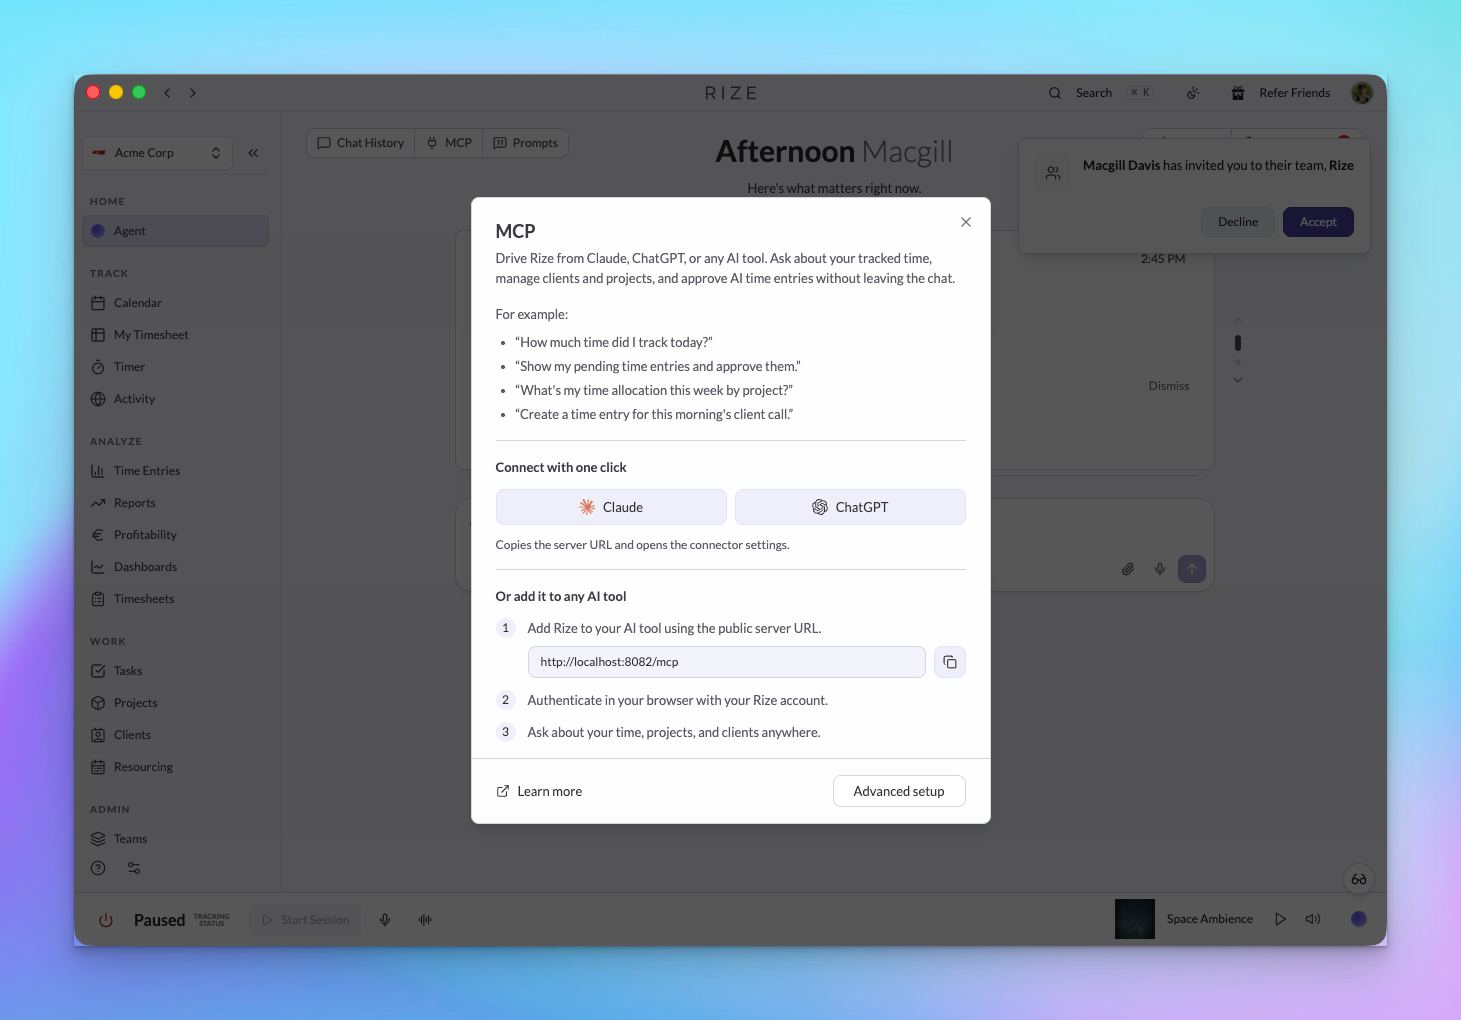The height and width of the screenshot is (1020, 1461).
Task: Open Advanced setup
Action: pos(899,791)
